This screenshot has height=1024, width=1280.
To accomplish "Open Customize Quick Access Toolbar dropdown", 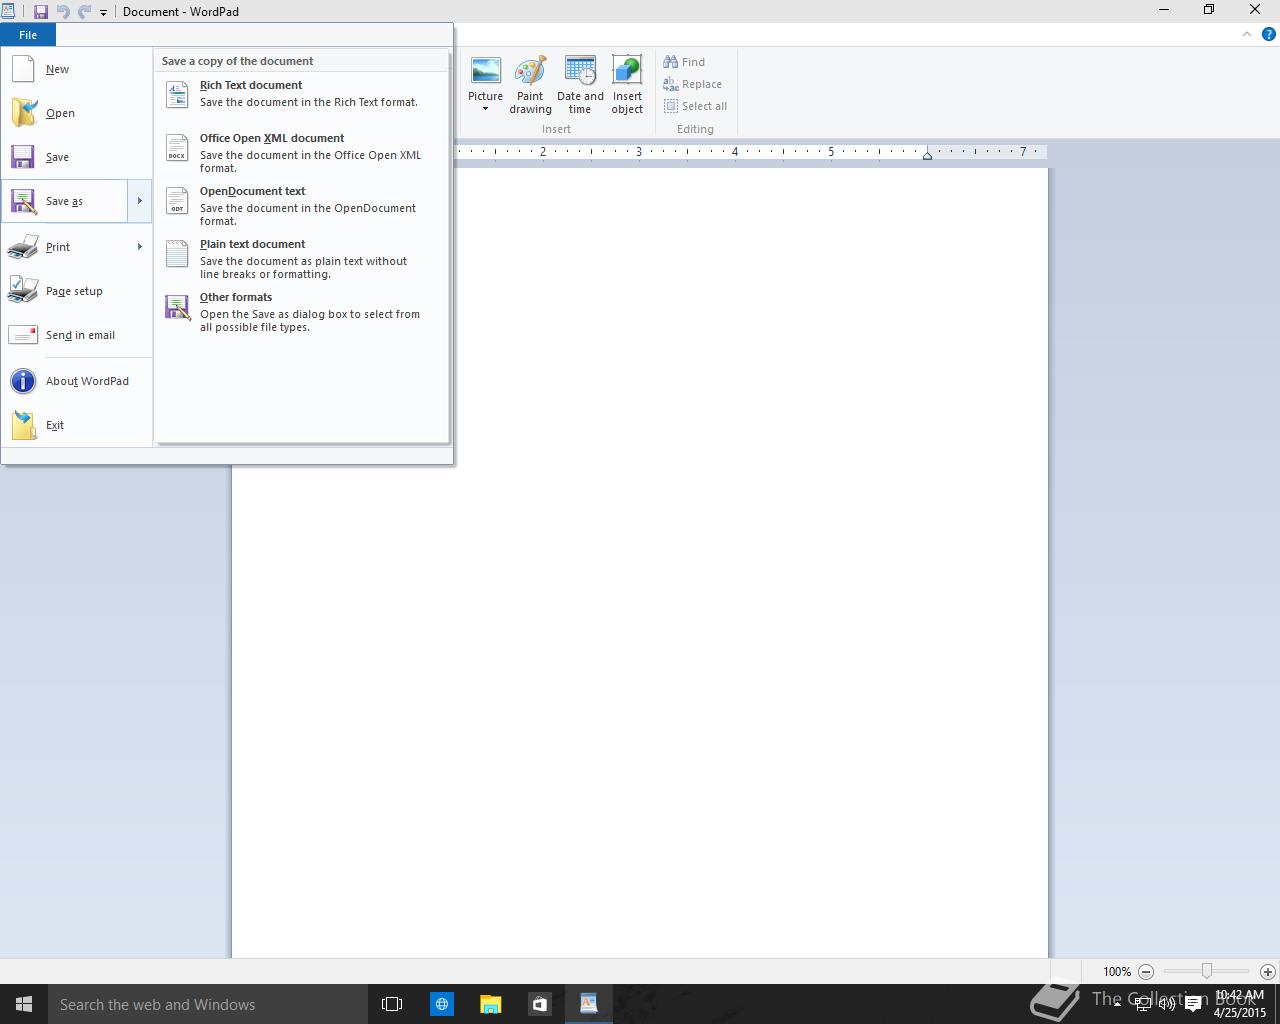I will click(x=103, y=13).
